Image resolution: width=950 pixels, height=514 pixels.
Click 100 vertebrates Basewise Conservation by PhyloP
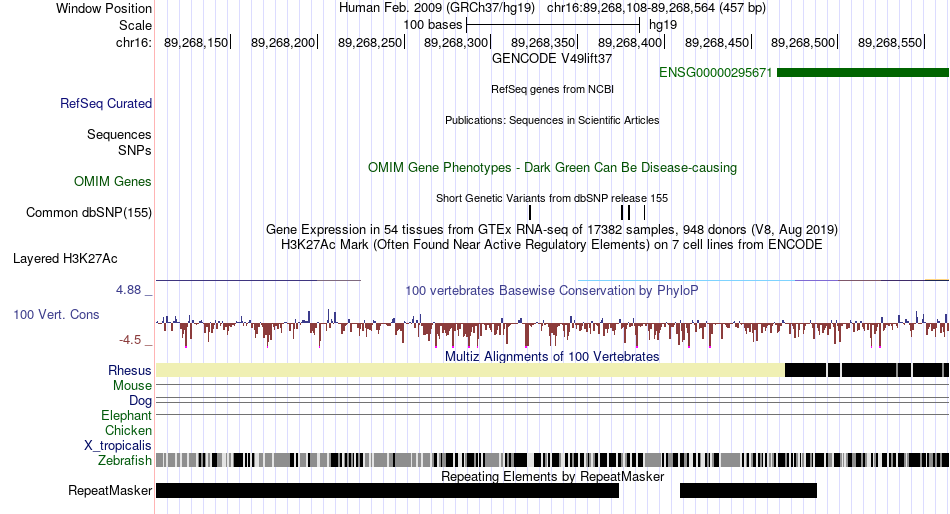552,290
